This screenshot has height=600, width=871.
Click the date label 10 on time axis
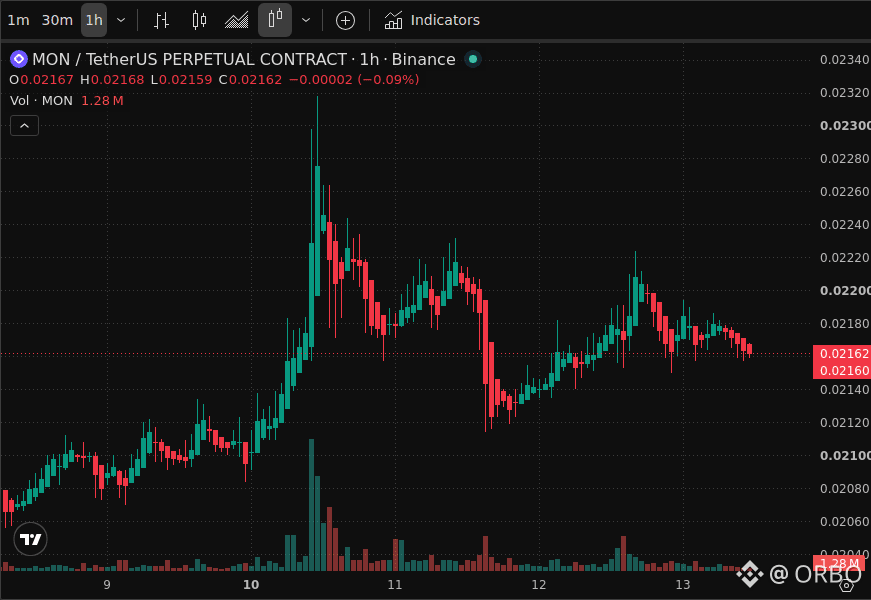coord(251,584)
